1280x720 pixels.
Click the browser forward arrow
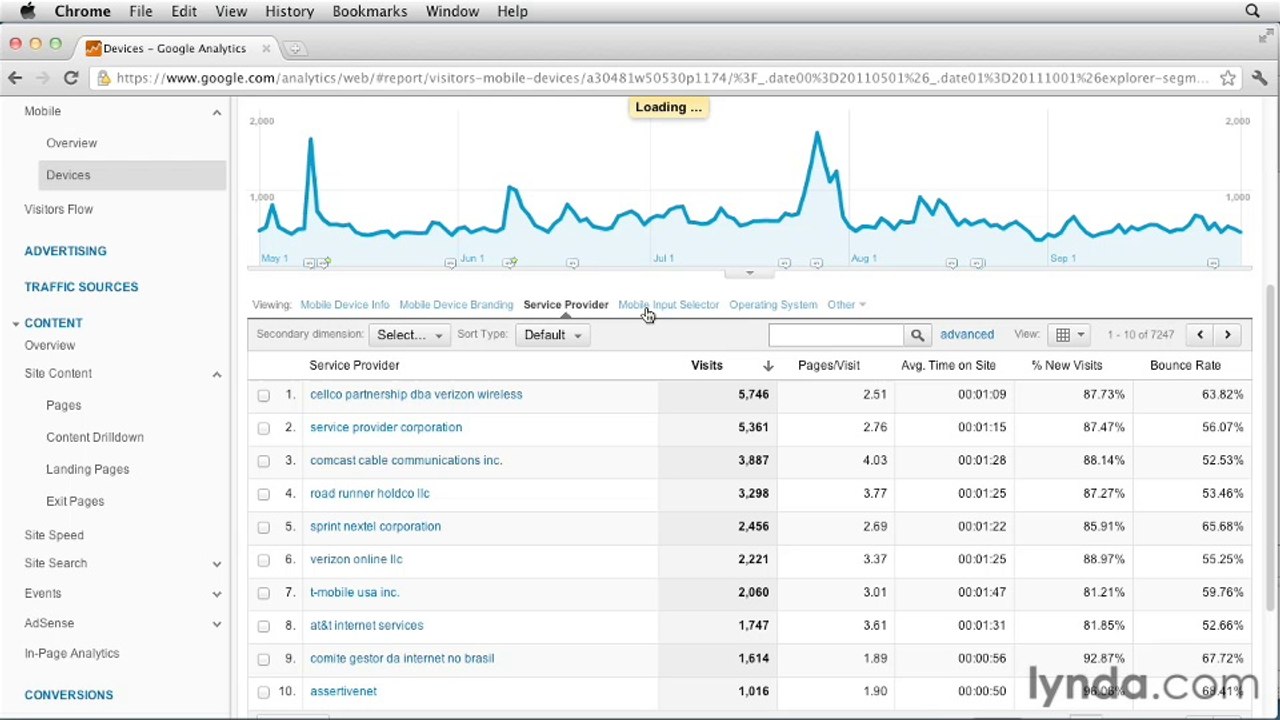tap(43, 78)
